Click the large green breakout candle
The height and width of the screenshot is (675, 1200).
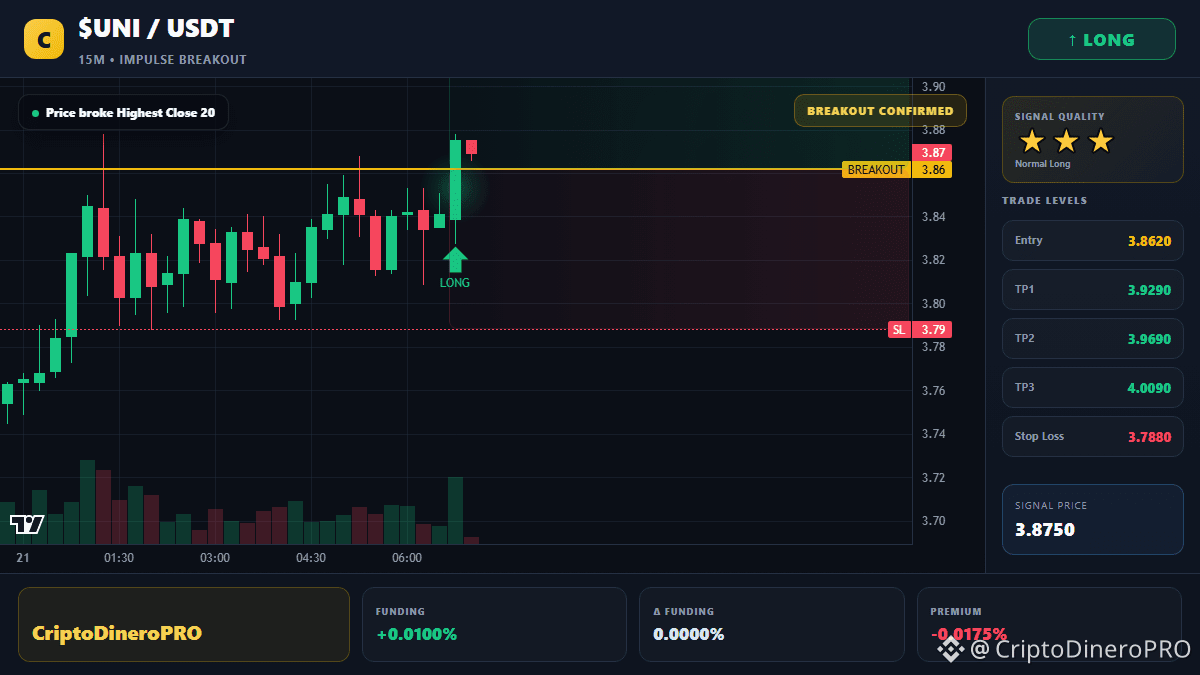coord(455,180)
